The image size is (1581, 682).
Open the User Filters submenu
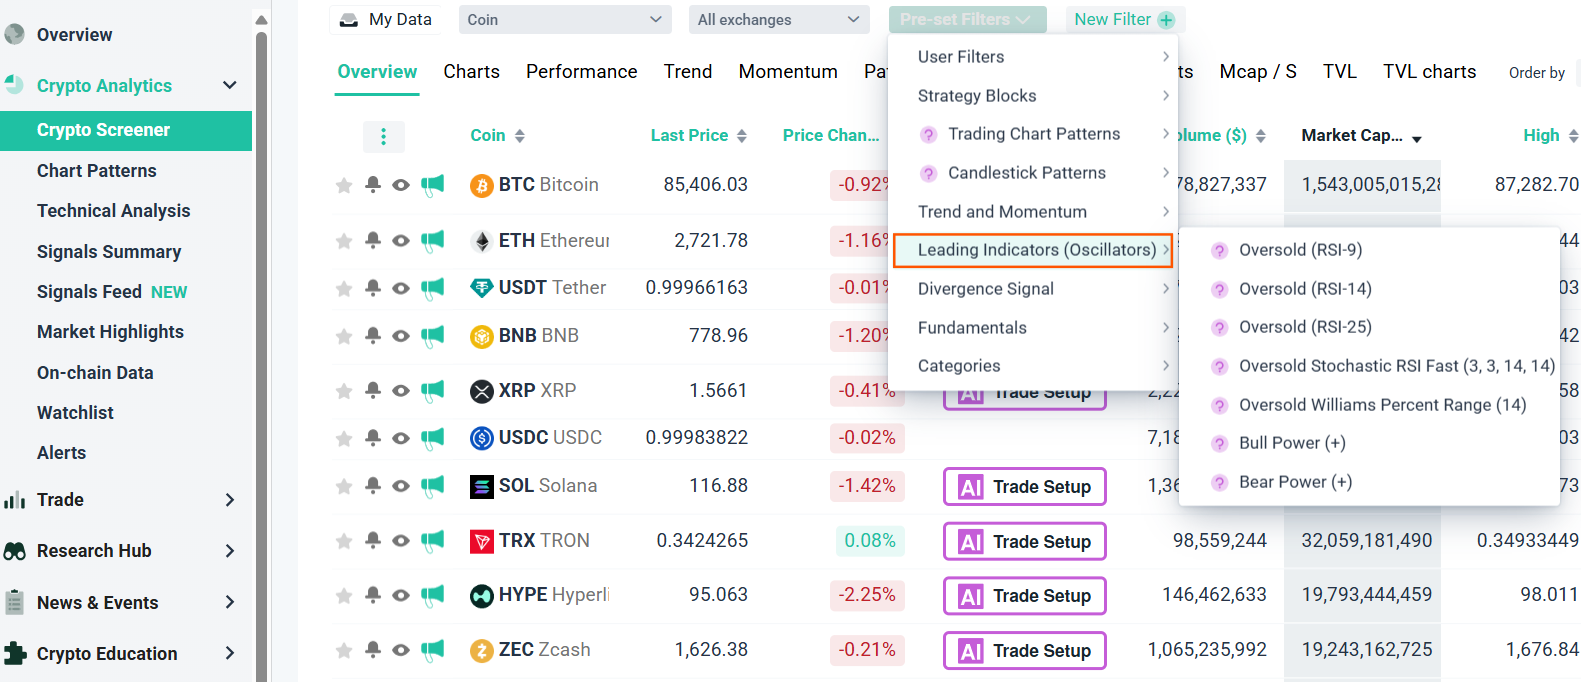(1033, 57)
